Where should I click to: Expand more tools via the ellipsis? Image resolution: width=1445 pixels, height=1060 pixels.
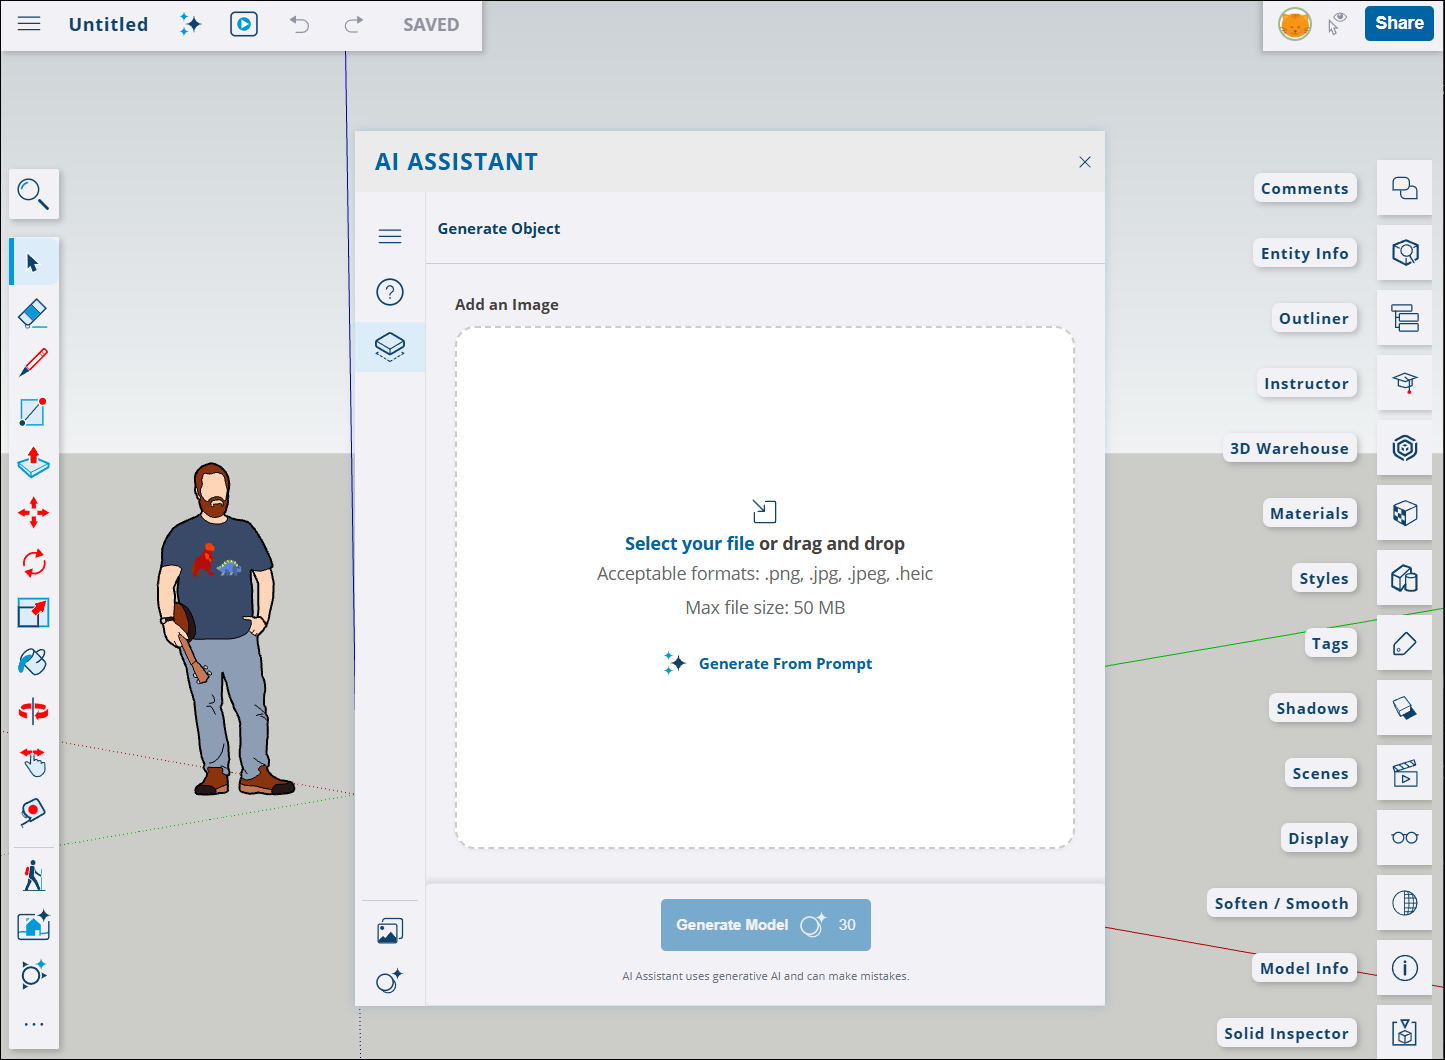33,1023
